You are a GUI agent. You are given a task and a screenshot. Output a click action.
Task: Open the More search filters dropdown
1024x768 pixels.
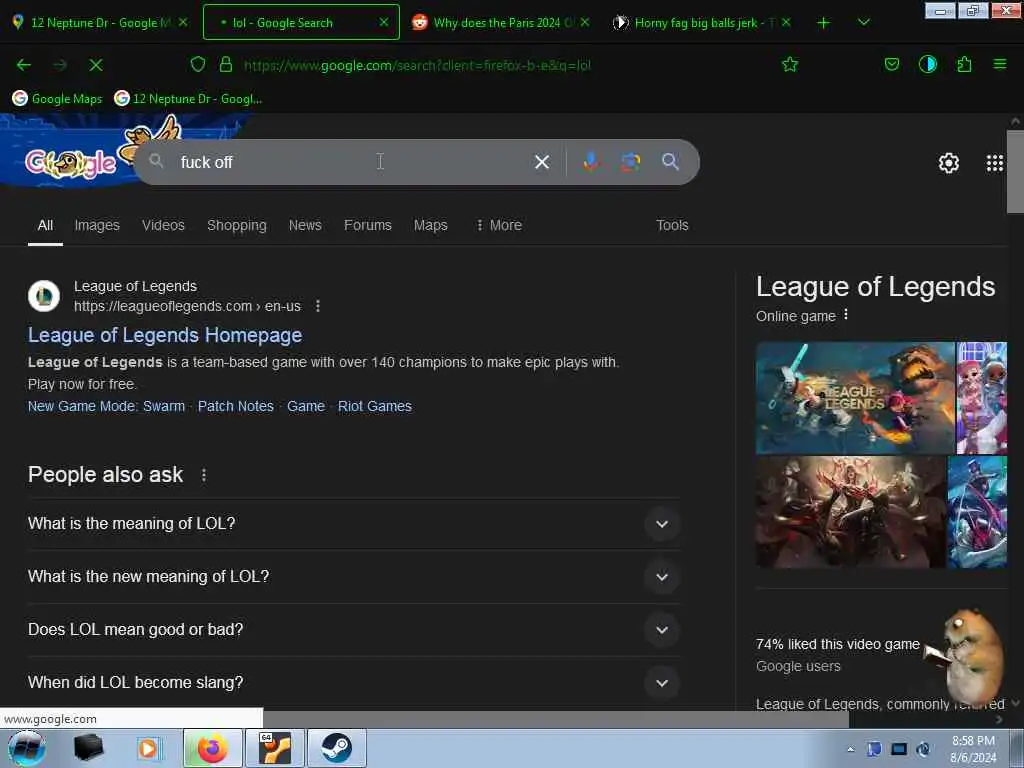click(499, 225)
